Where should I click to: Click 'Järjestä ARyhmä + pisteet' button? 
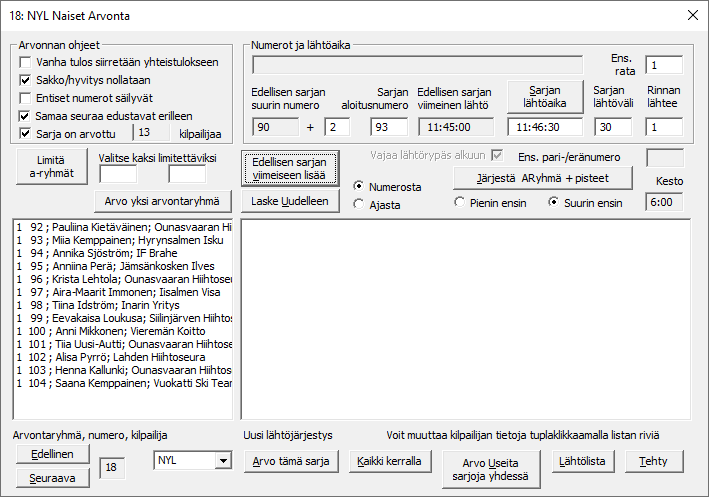pyautogui.click(x=544, y=178)
